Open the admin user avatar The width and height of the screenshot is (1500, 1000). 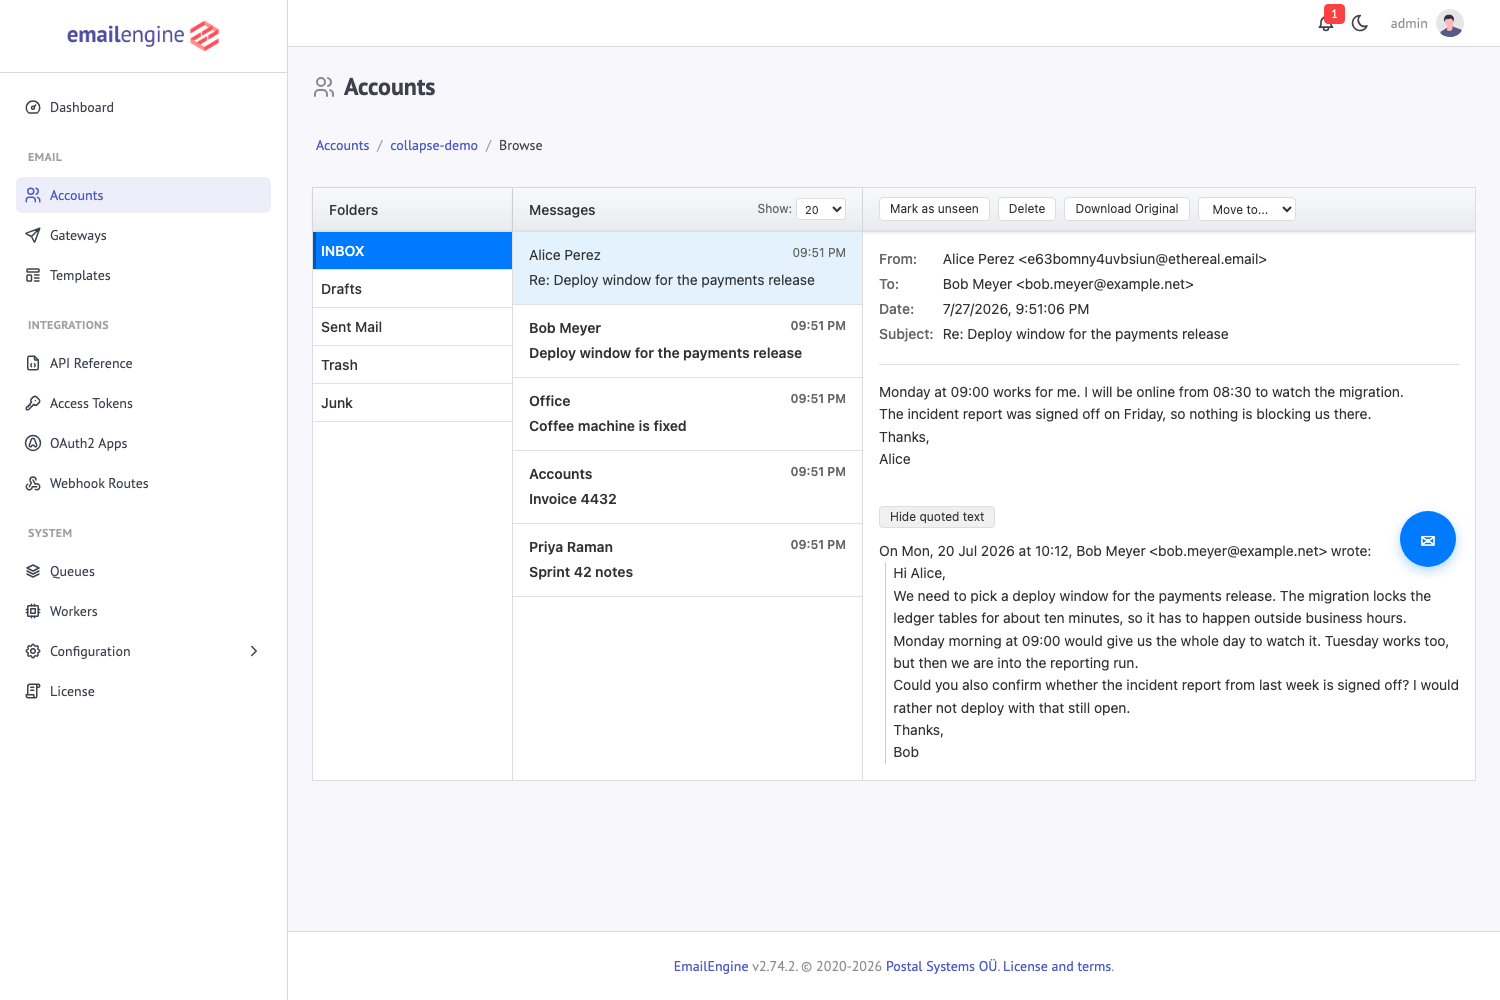tap(1450, 23)
